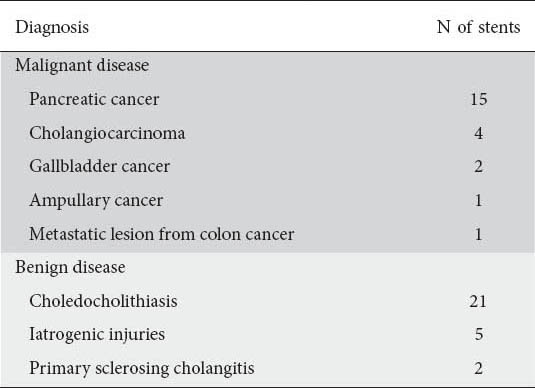Click the Gallbladder cancer value 2
The height and width of the screenshot is (388, 535).
478,167
